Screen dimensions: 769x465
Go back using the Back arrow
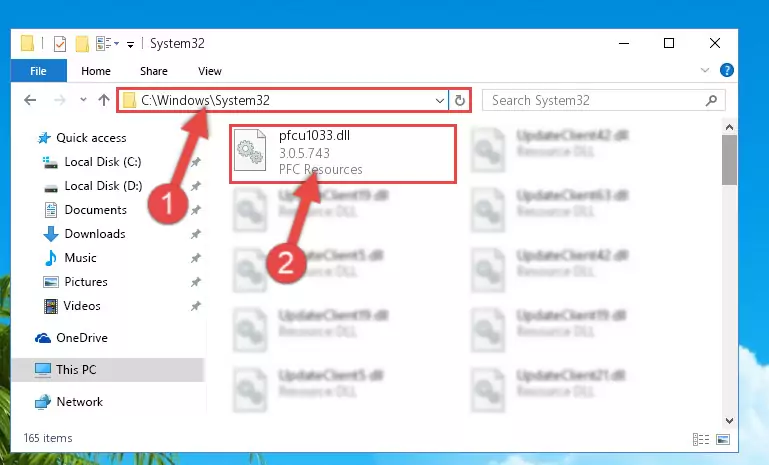tap(30, 101)
